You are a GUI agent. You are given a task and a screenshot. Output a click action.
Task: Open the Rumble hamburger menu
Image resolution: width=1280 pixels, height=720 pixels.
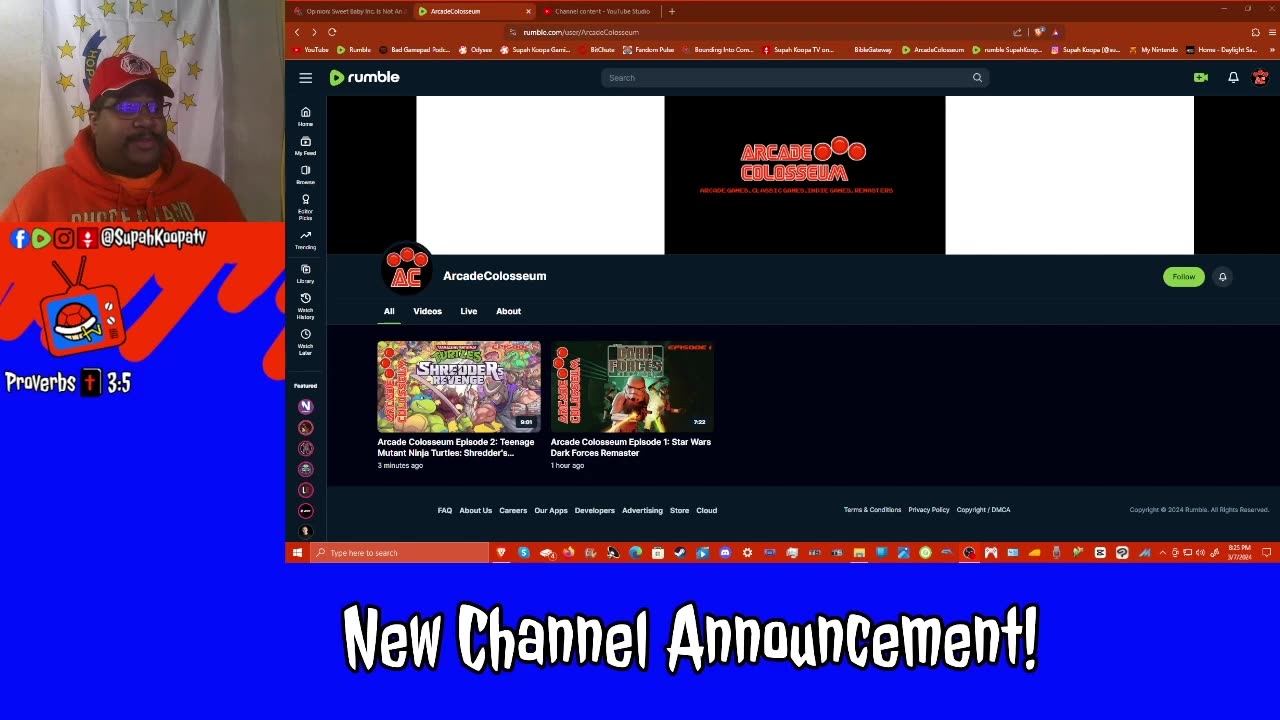click(x=306, y=78)
